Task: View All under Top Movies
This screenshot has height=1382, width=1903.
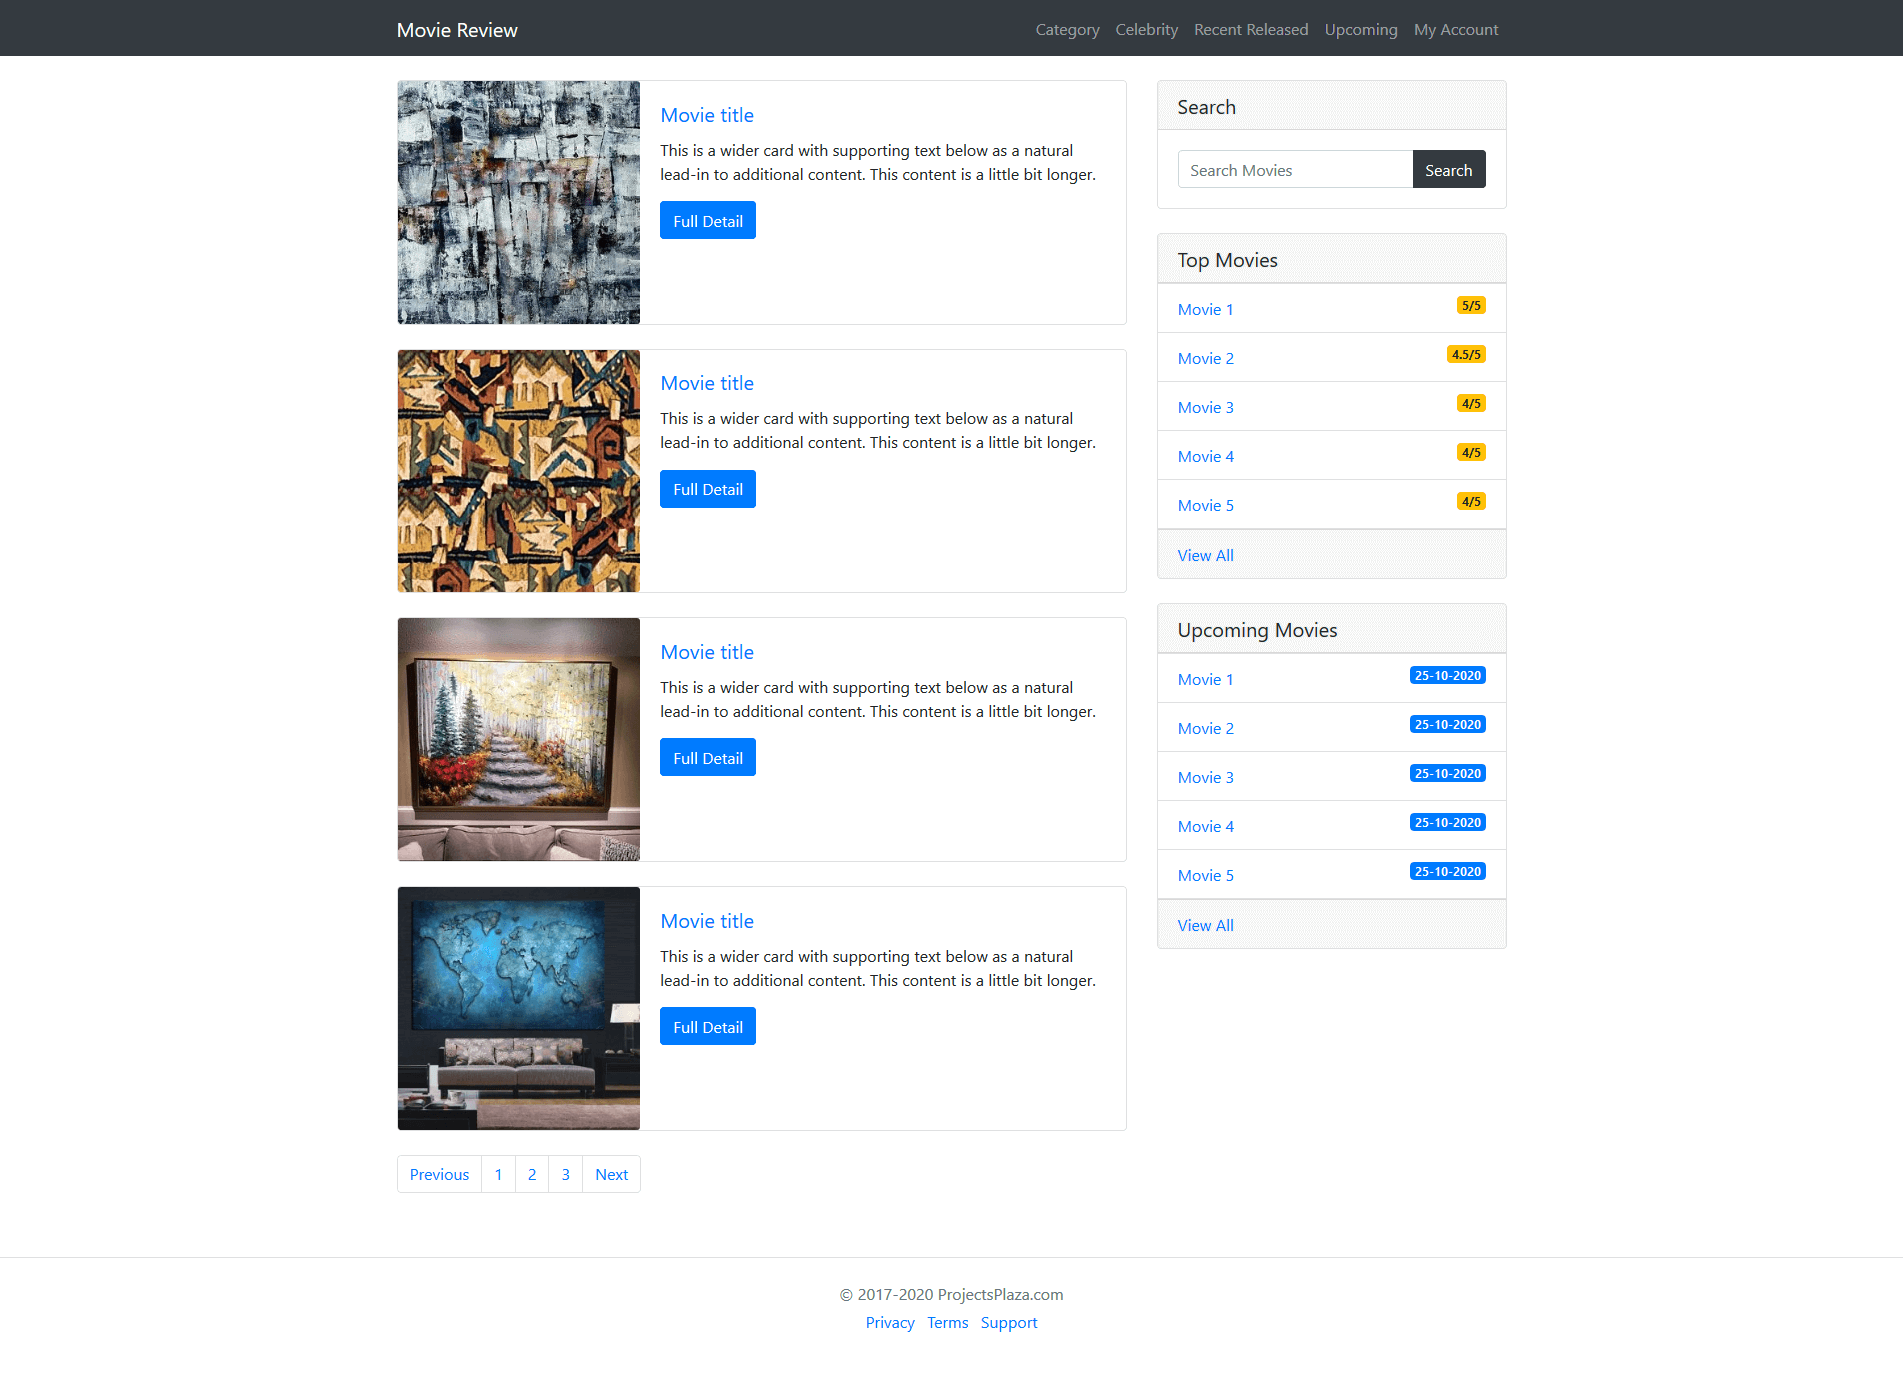Action: 1205,555
